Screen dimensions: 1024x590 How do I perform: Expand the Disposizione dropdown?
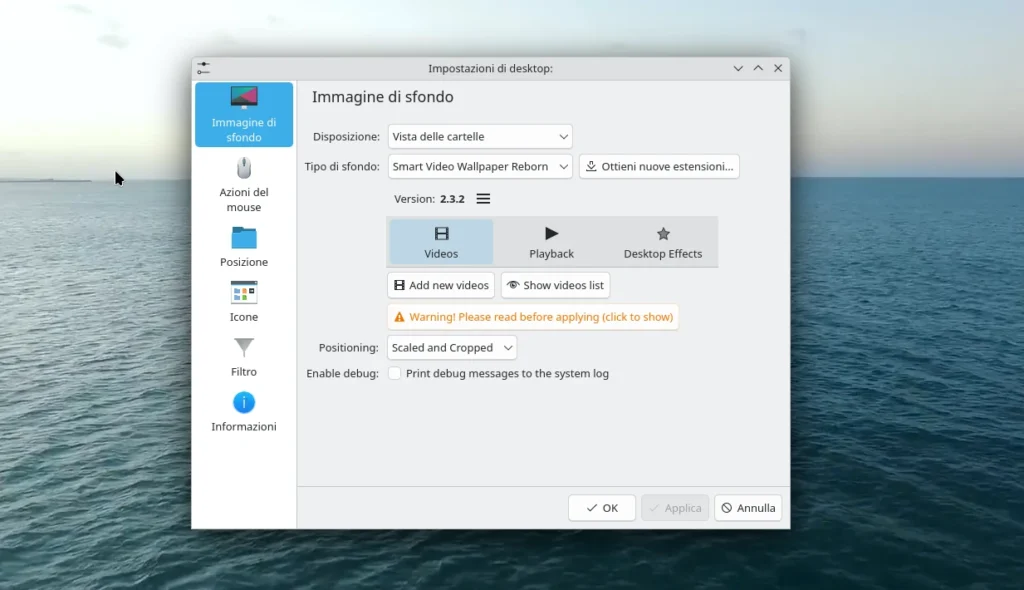pos(480,137)
